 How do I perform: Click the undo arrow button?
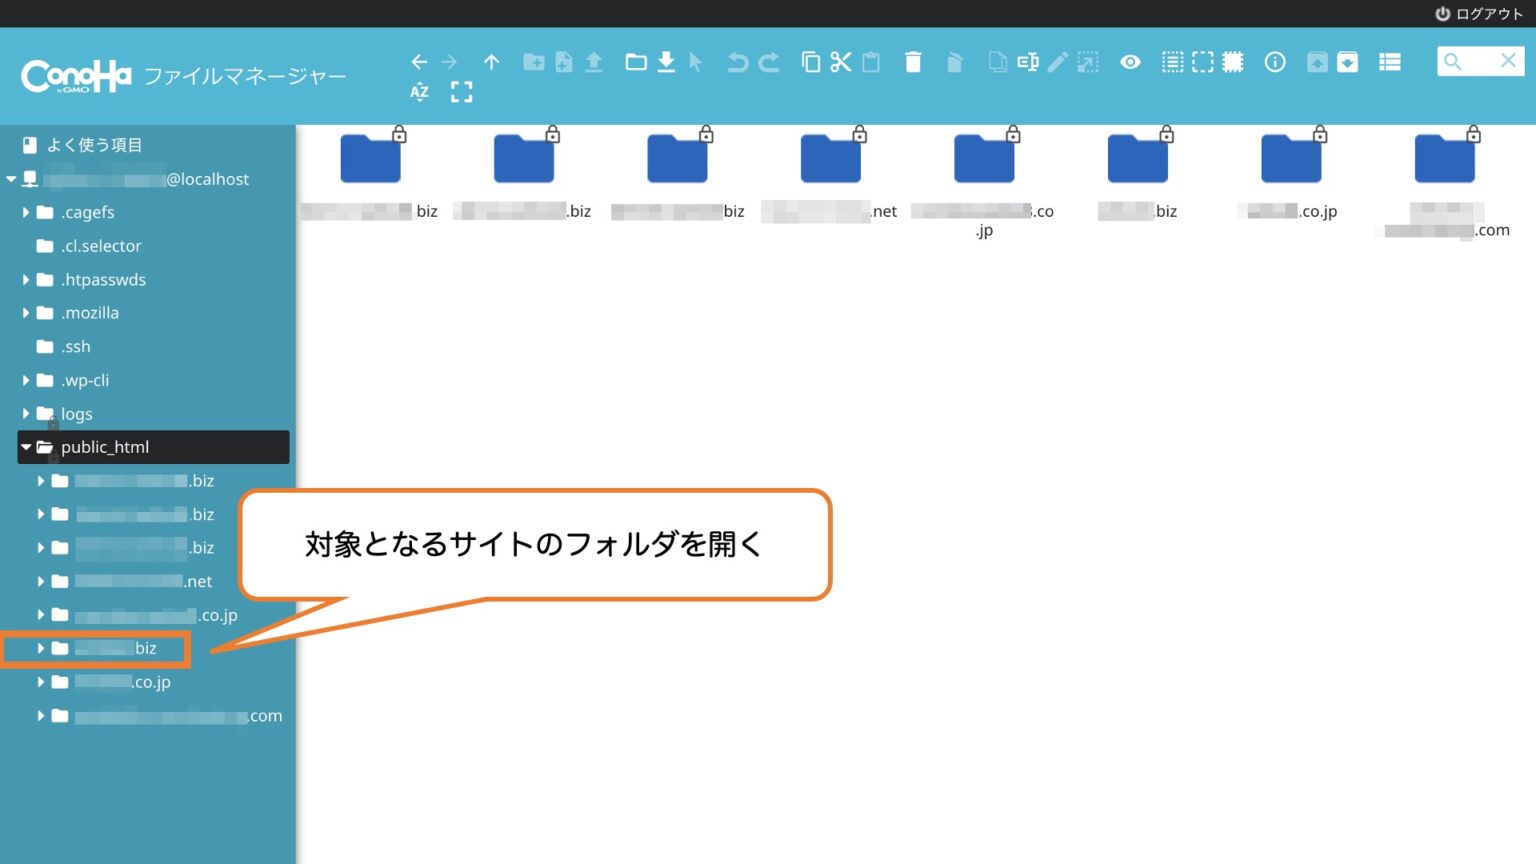[739, 62]
